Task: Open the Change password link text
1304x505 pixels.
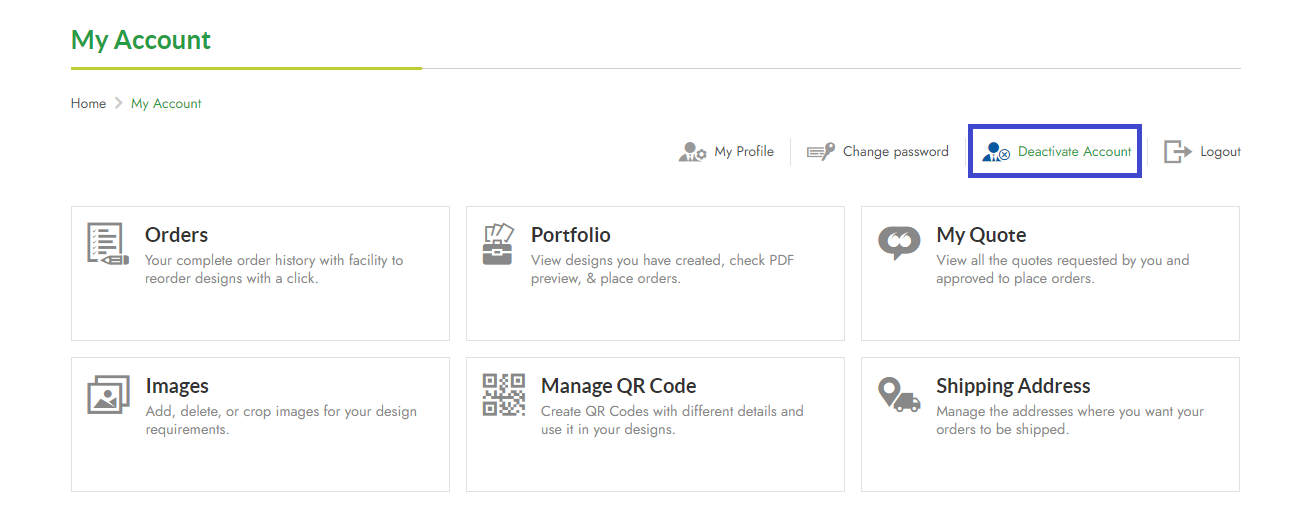Action: point(895,152)
